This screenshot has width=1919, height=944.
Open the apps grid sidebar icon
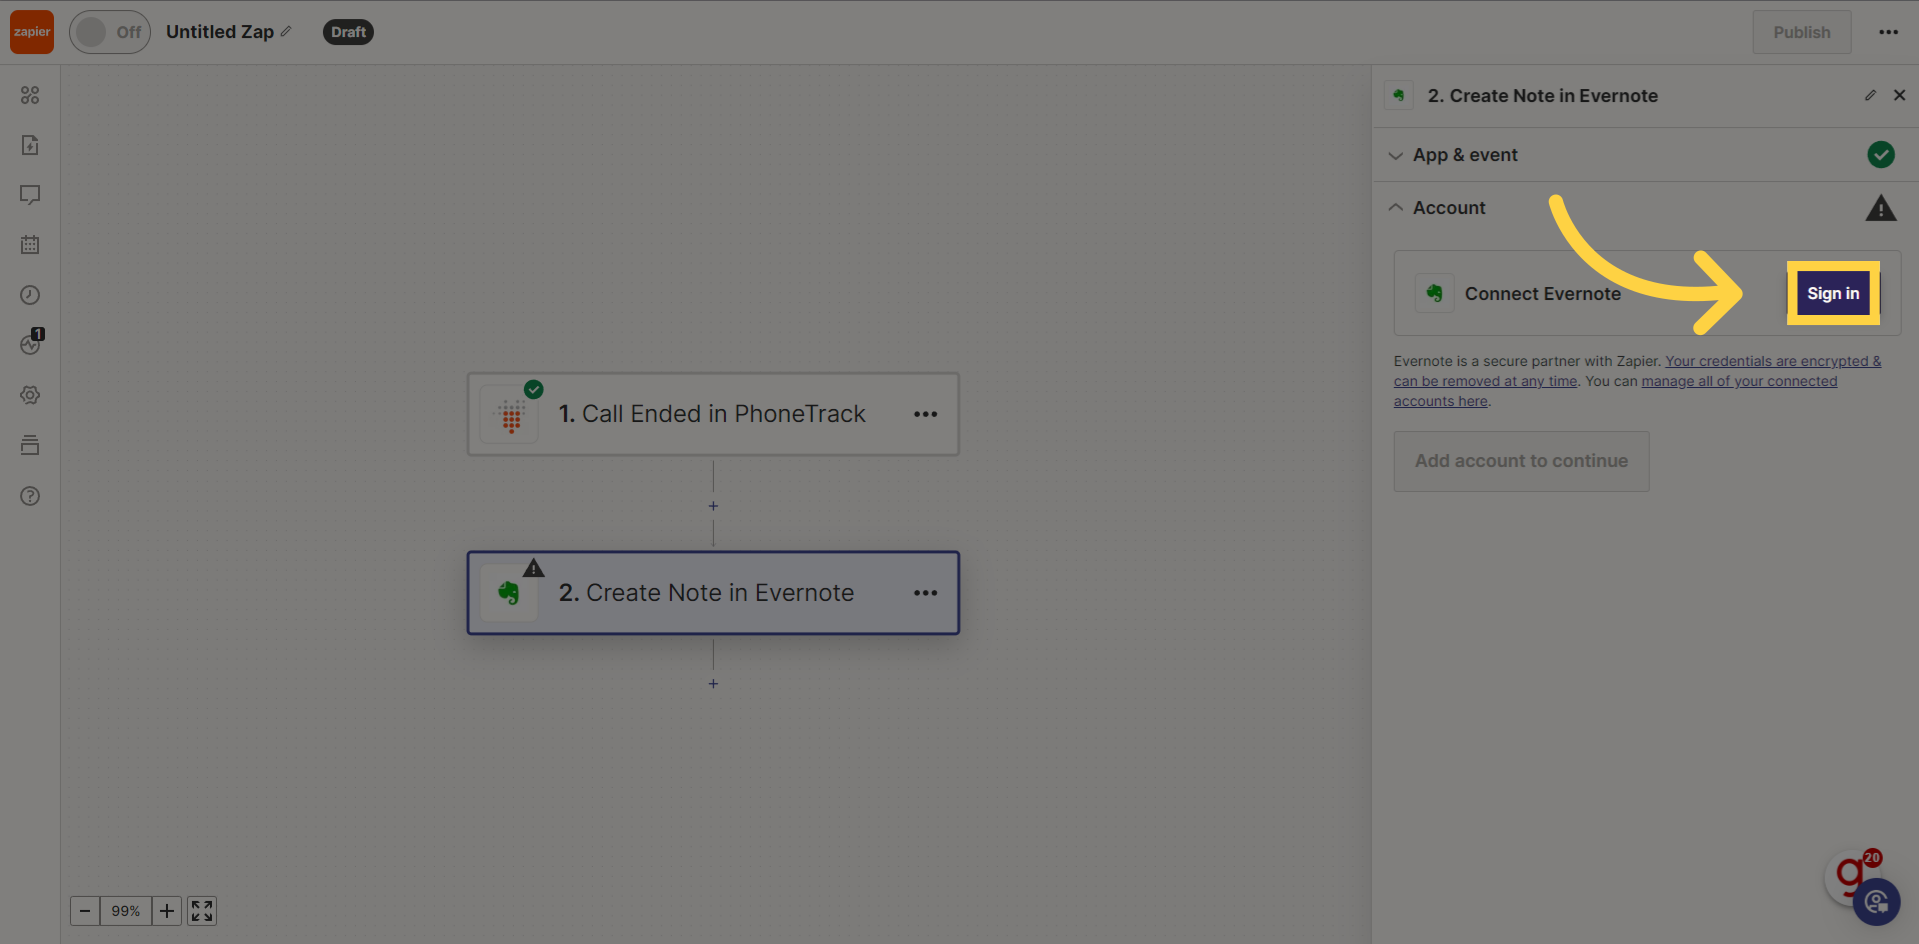coord(30,95)
